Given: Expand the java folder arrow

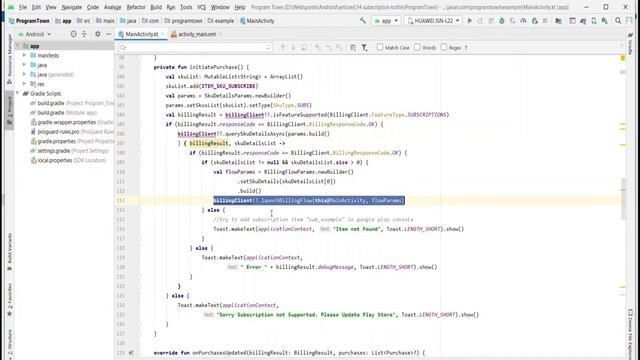Looking at the screenshot, I should pos(24,65).
